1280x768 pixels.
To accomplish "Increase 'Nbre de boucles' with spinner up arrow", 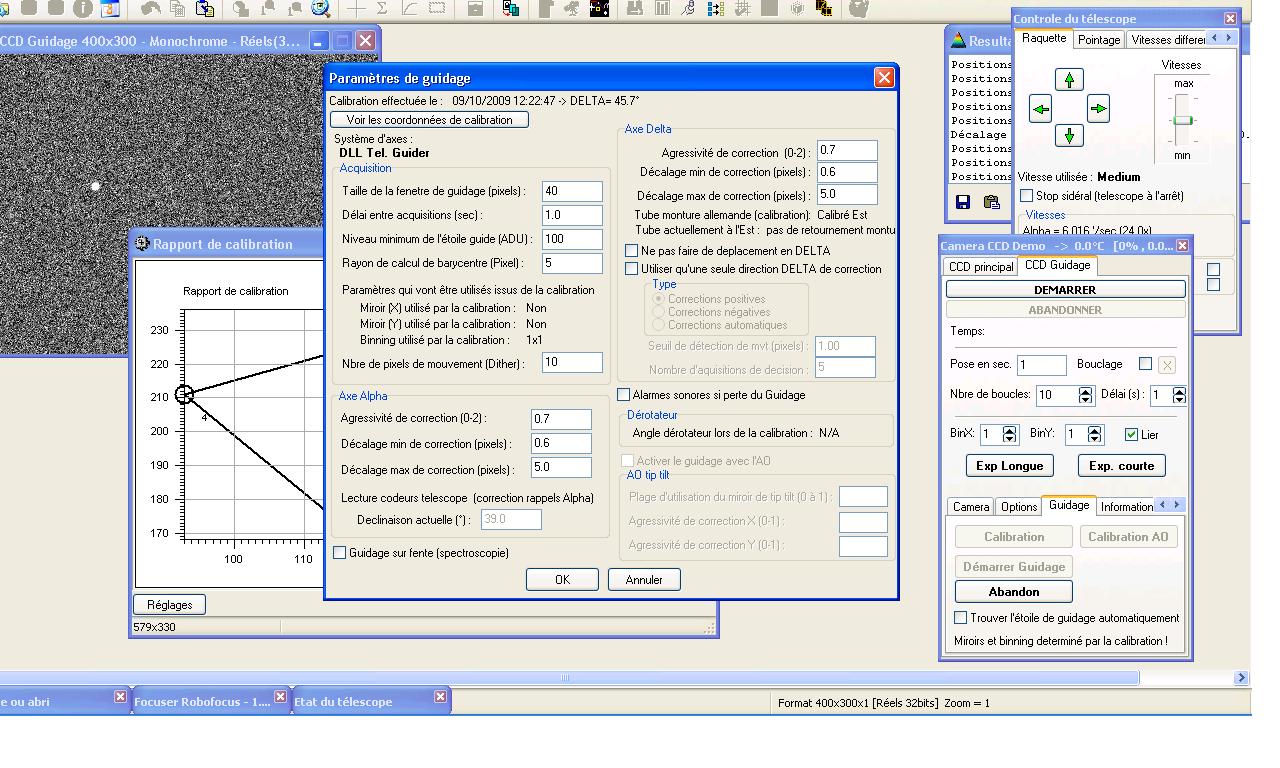I will coord(1086,390).
